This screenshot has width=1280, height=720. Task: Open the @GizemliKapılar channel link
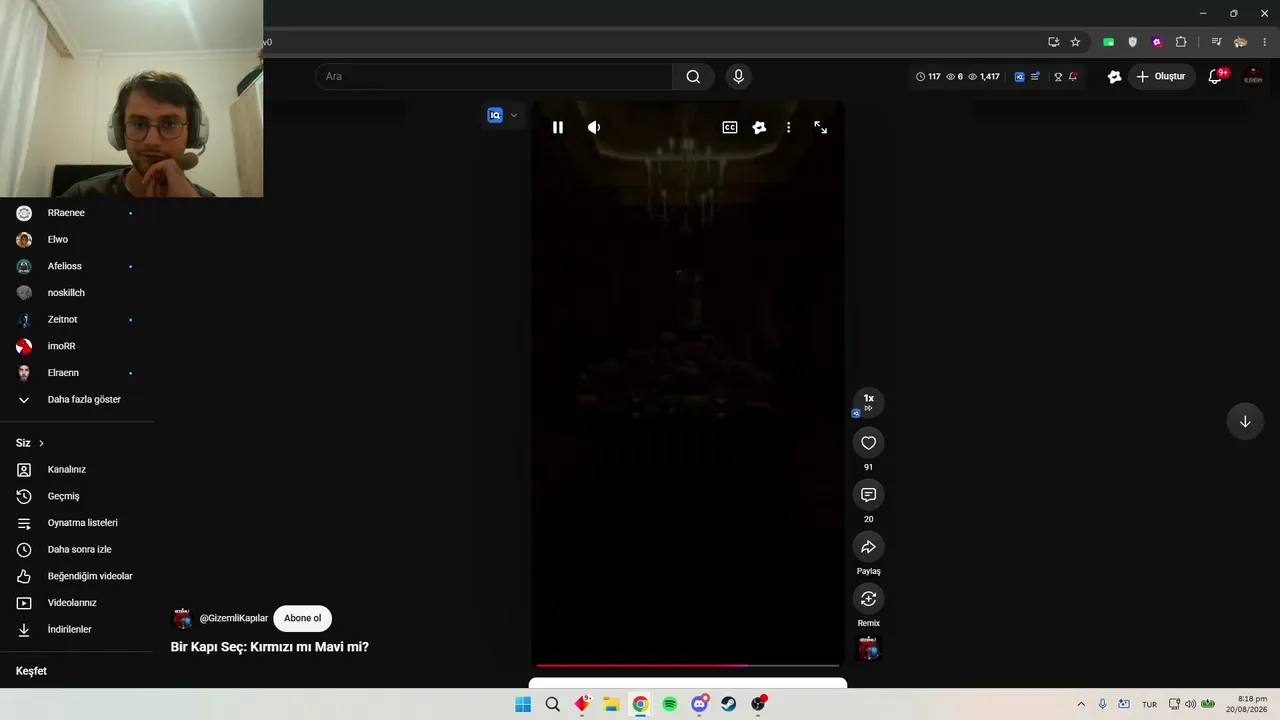[234, 618]
